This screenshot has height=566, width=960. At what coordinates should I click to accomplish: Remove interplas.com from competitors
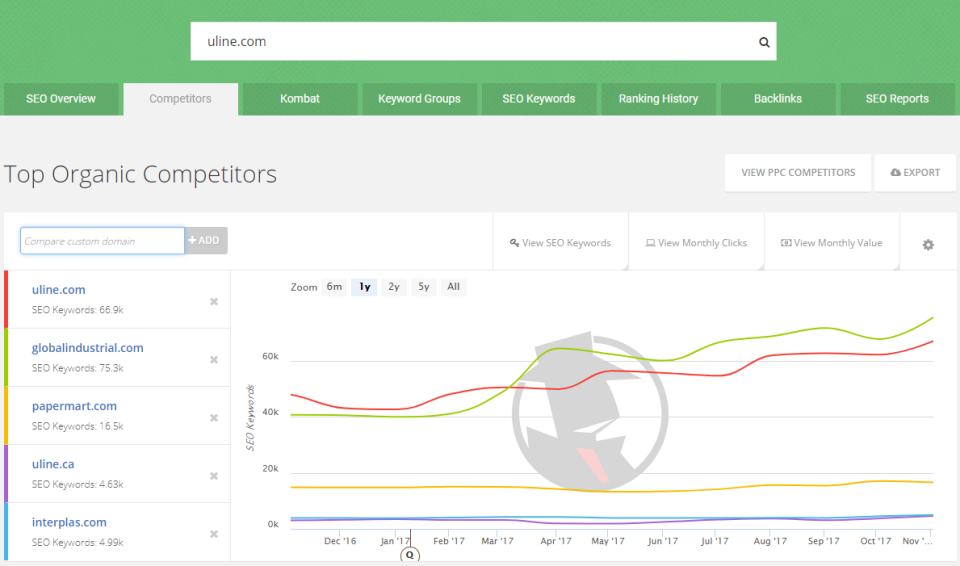[x=214, y=534]
